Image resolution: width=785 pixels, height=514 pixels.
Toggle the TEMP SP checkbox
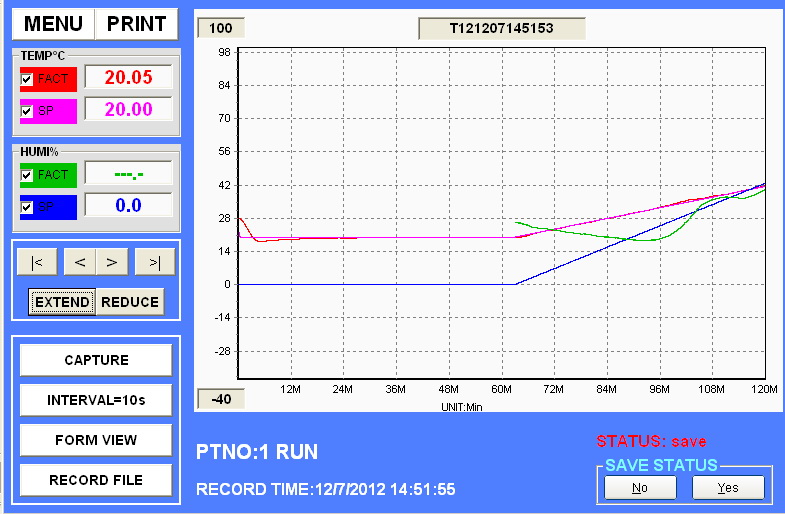[27, 111]
